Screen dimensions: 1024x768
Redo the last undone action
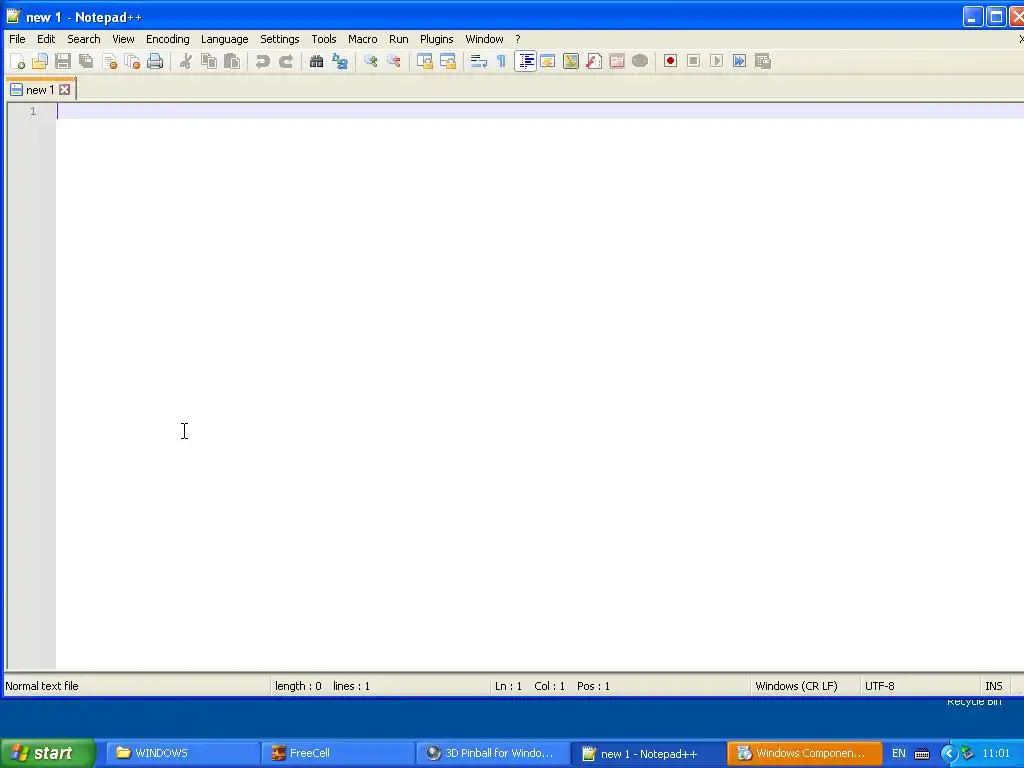(x=286, y=61)
